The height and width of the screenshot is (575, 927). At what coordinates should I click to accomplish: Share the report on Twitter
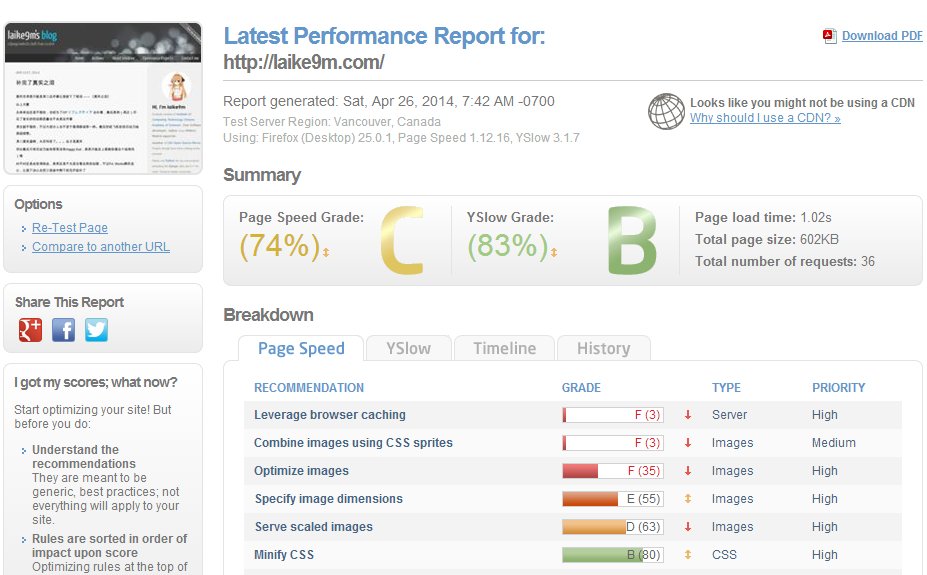(x=96, y=330)
